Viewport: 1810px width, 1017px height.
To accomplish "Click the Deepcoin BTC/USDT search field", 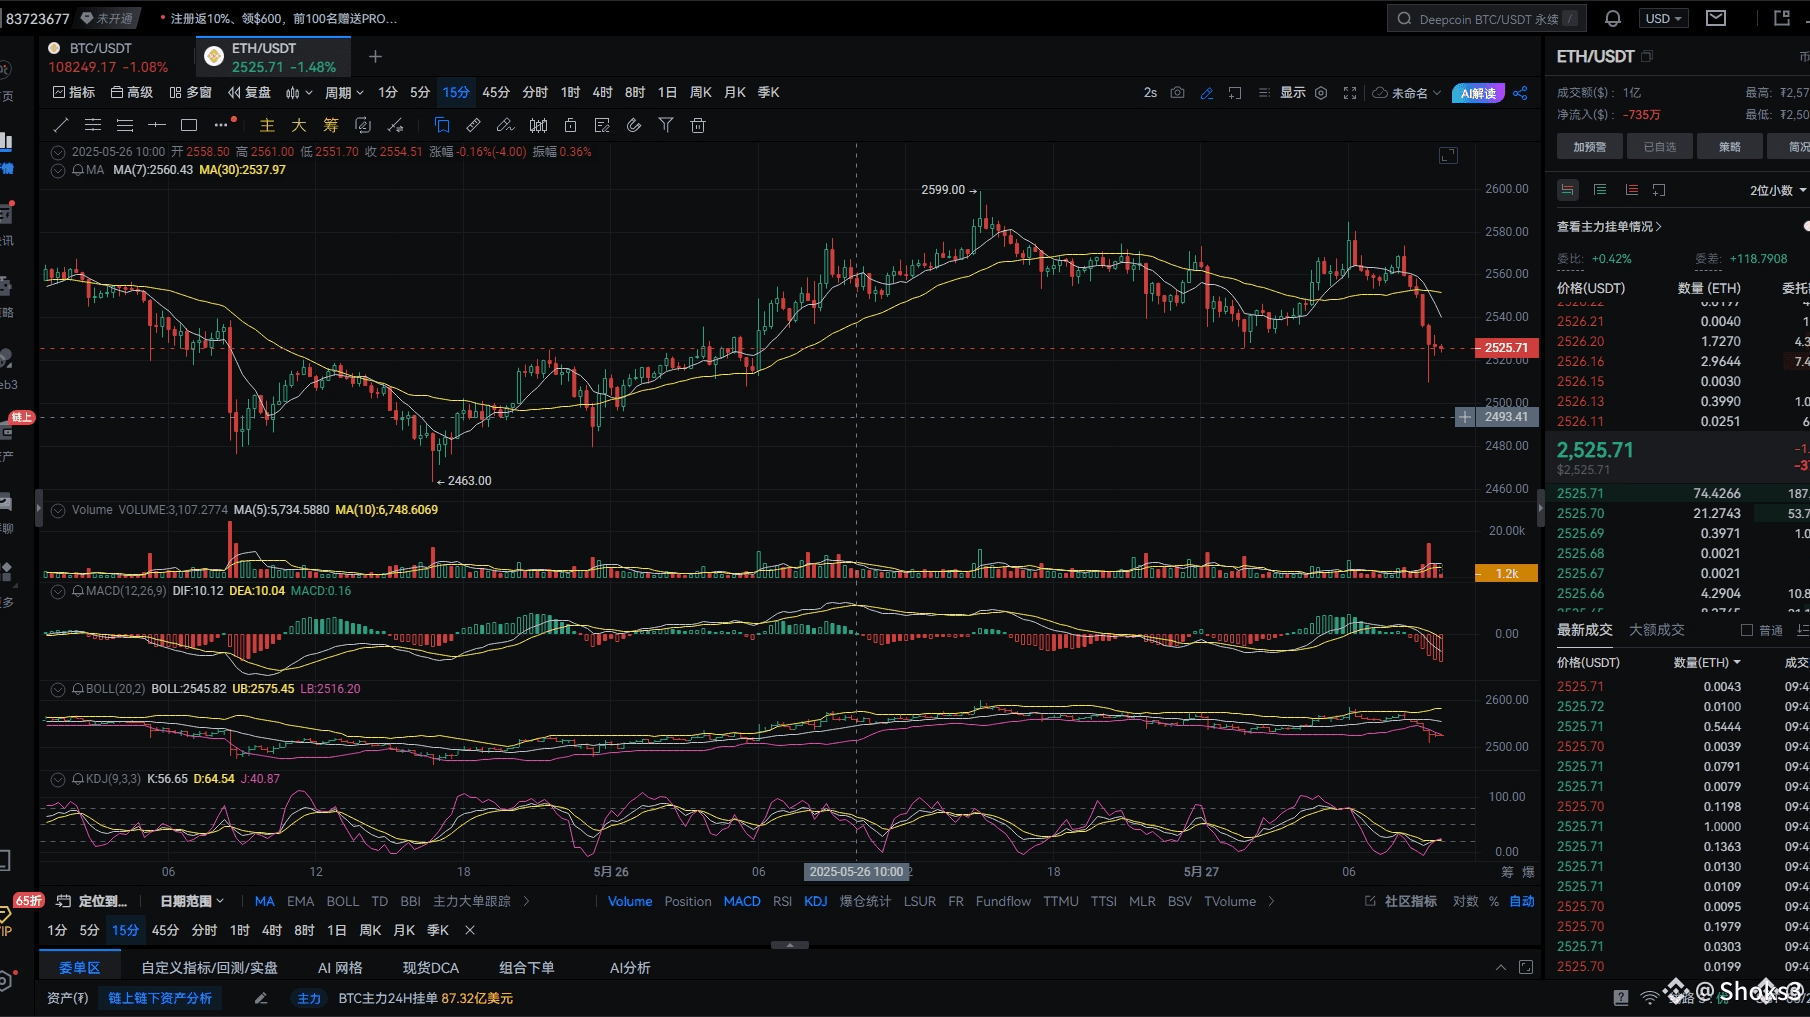I will (x=1486, y=18).
